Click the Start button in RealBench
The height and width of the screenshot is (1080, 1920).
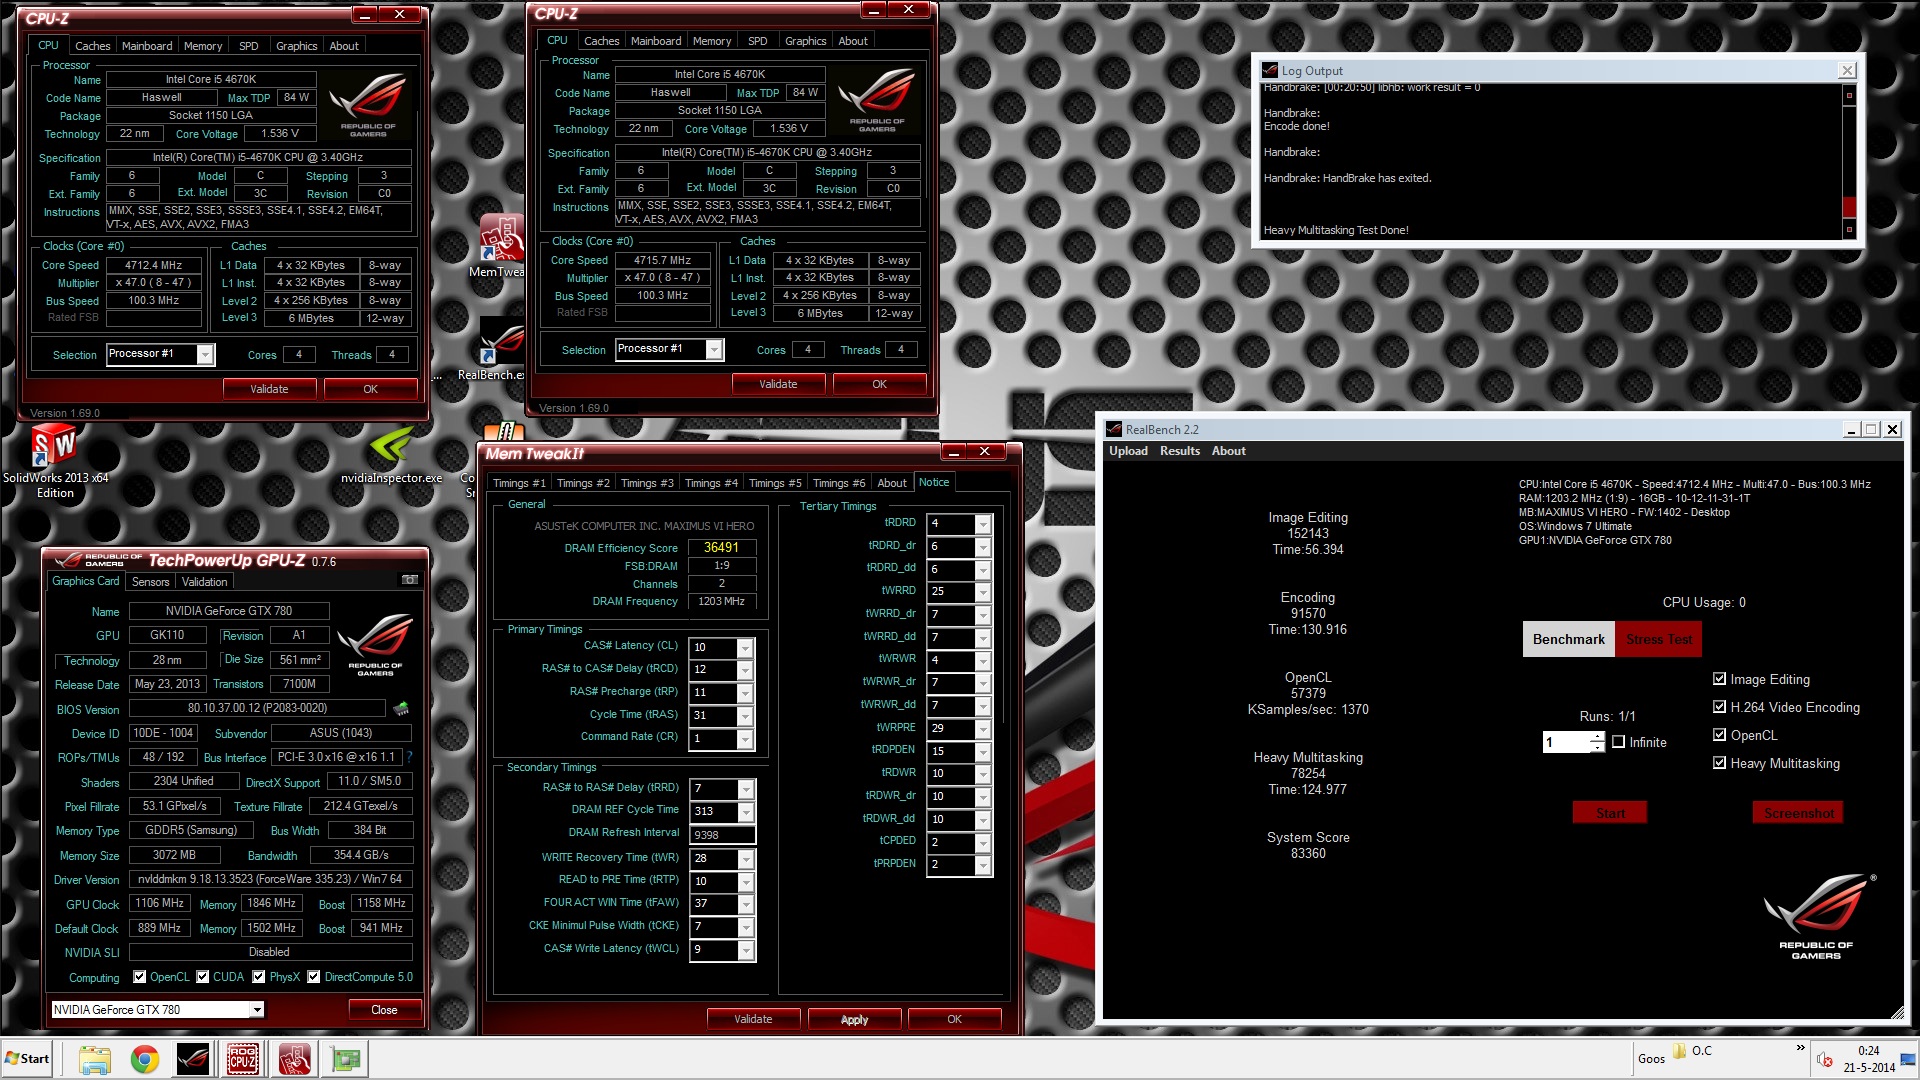click(x=1610, y=813)
